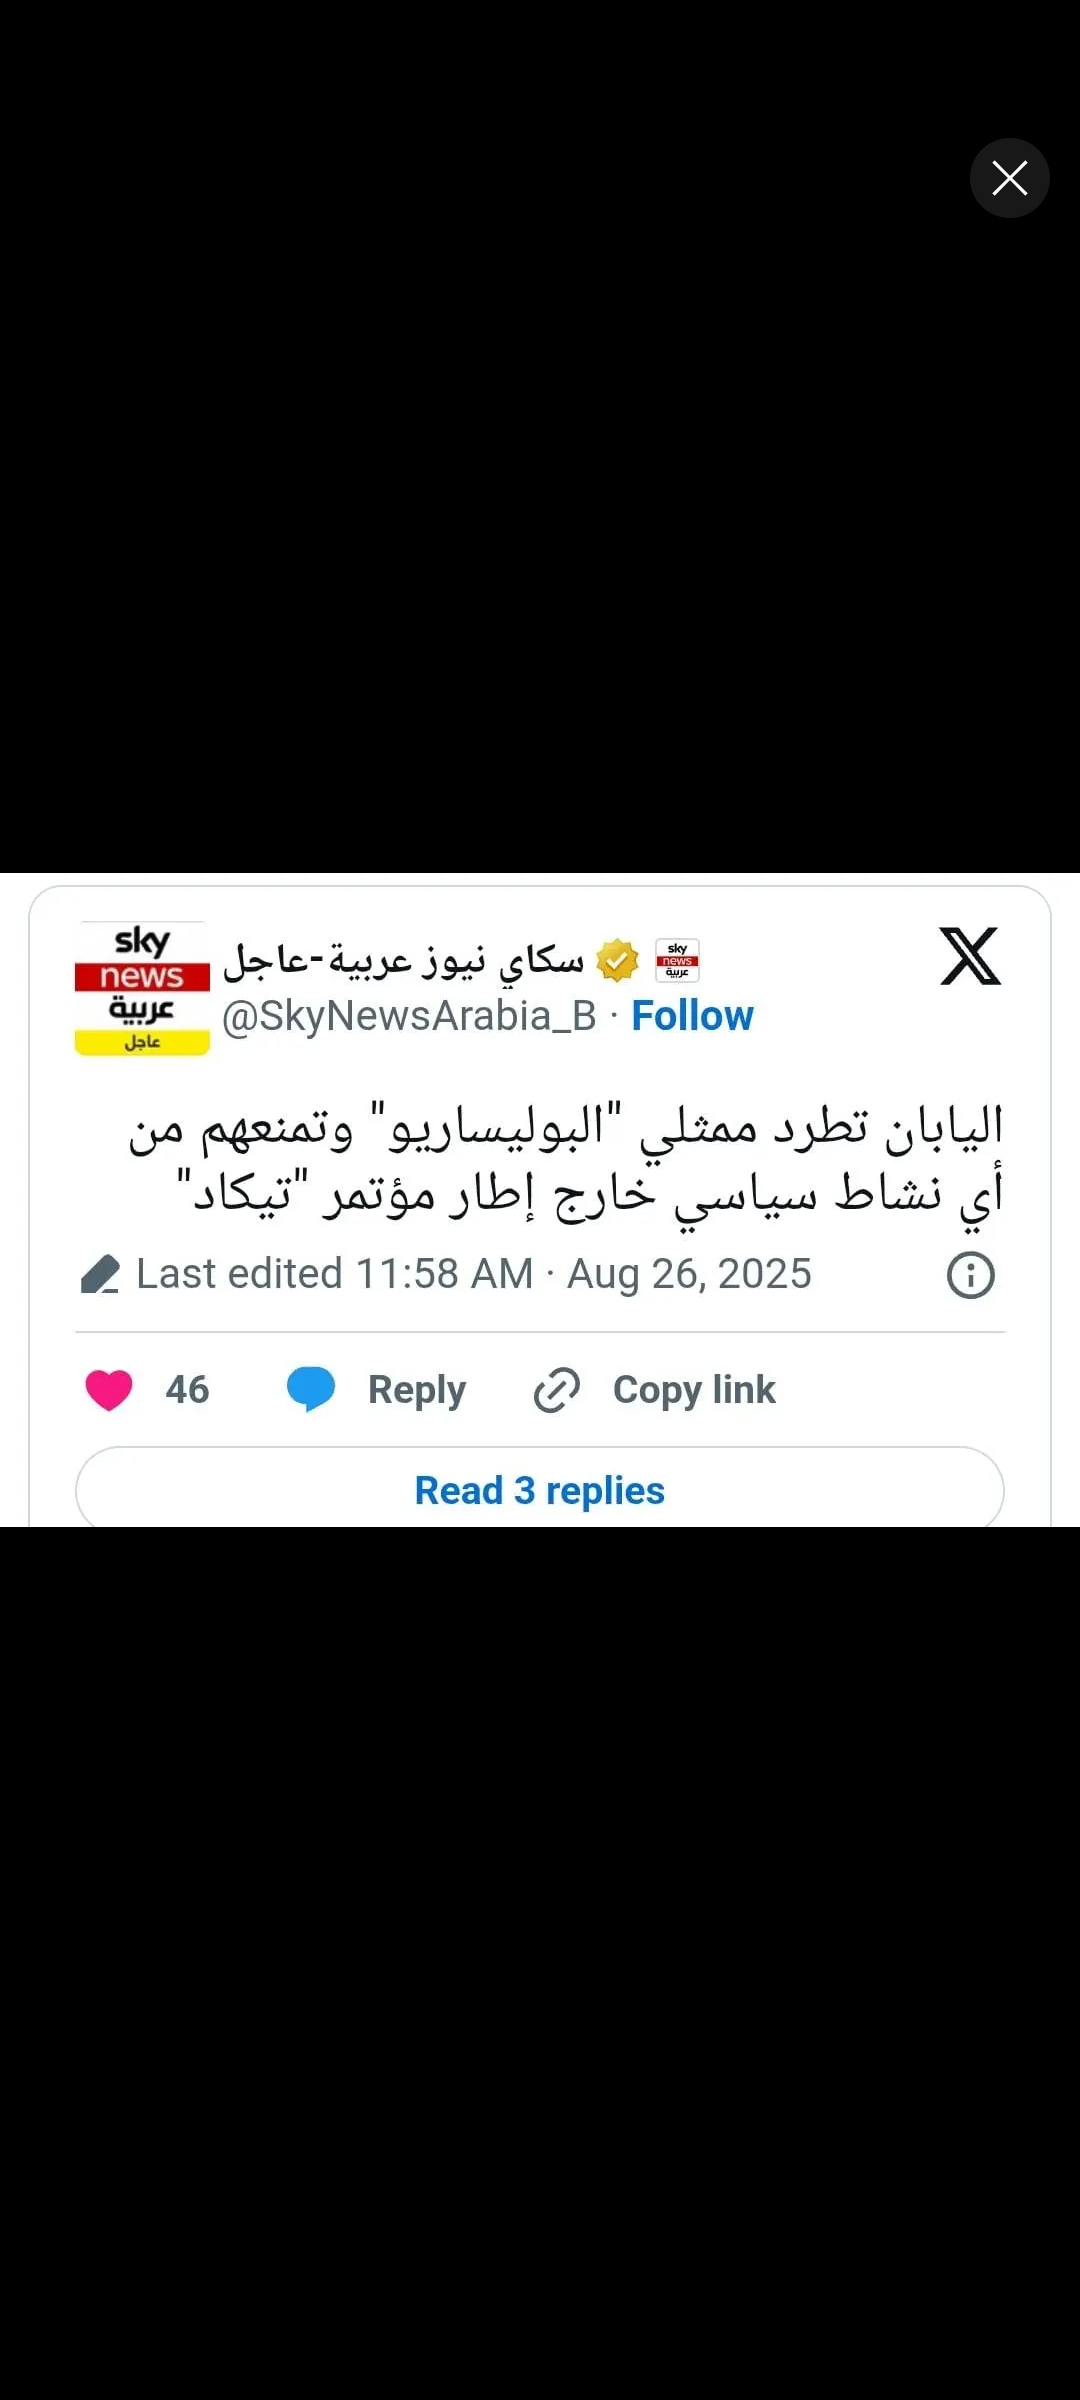This screenshot has width=1080, height=2400.
Task: Open Last edited 11:58 AM timestamp
Action: pos(335,1274)
